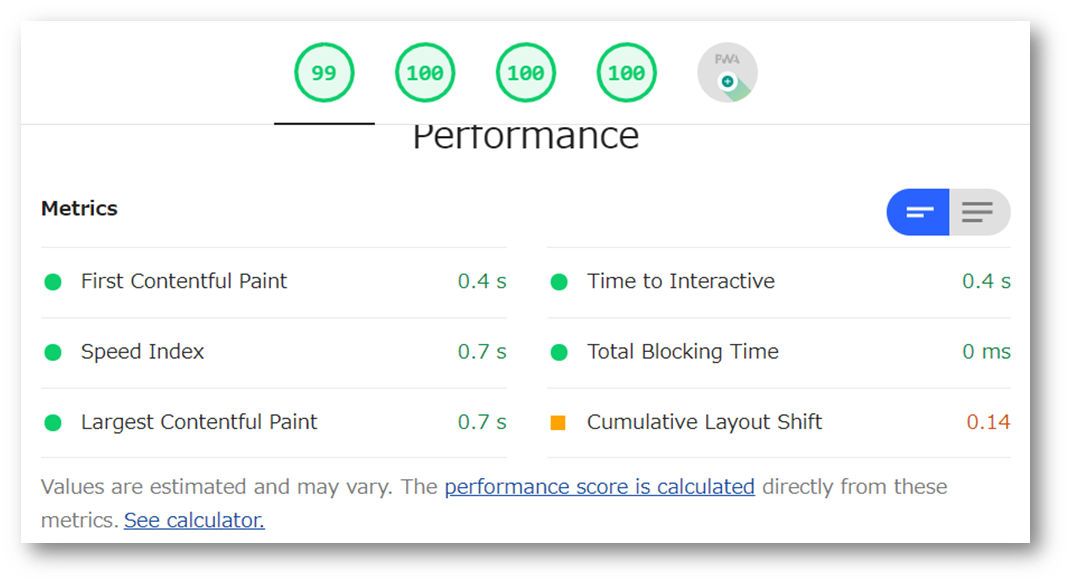Open the third gauge scoring 100

(526, 72)
